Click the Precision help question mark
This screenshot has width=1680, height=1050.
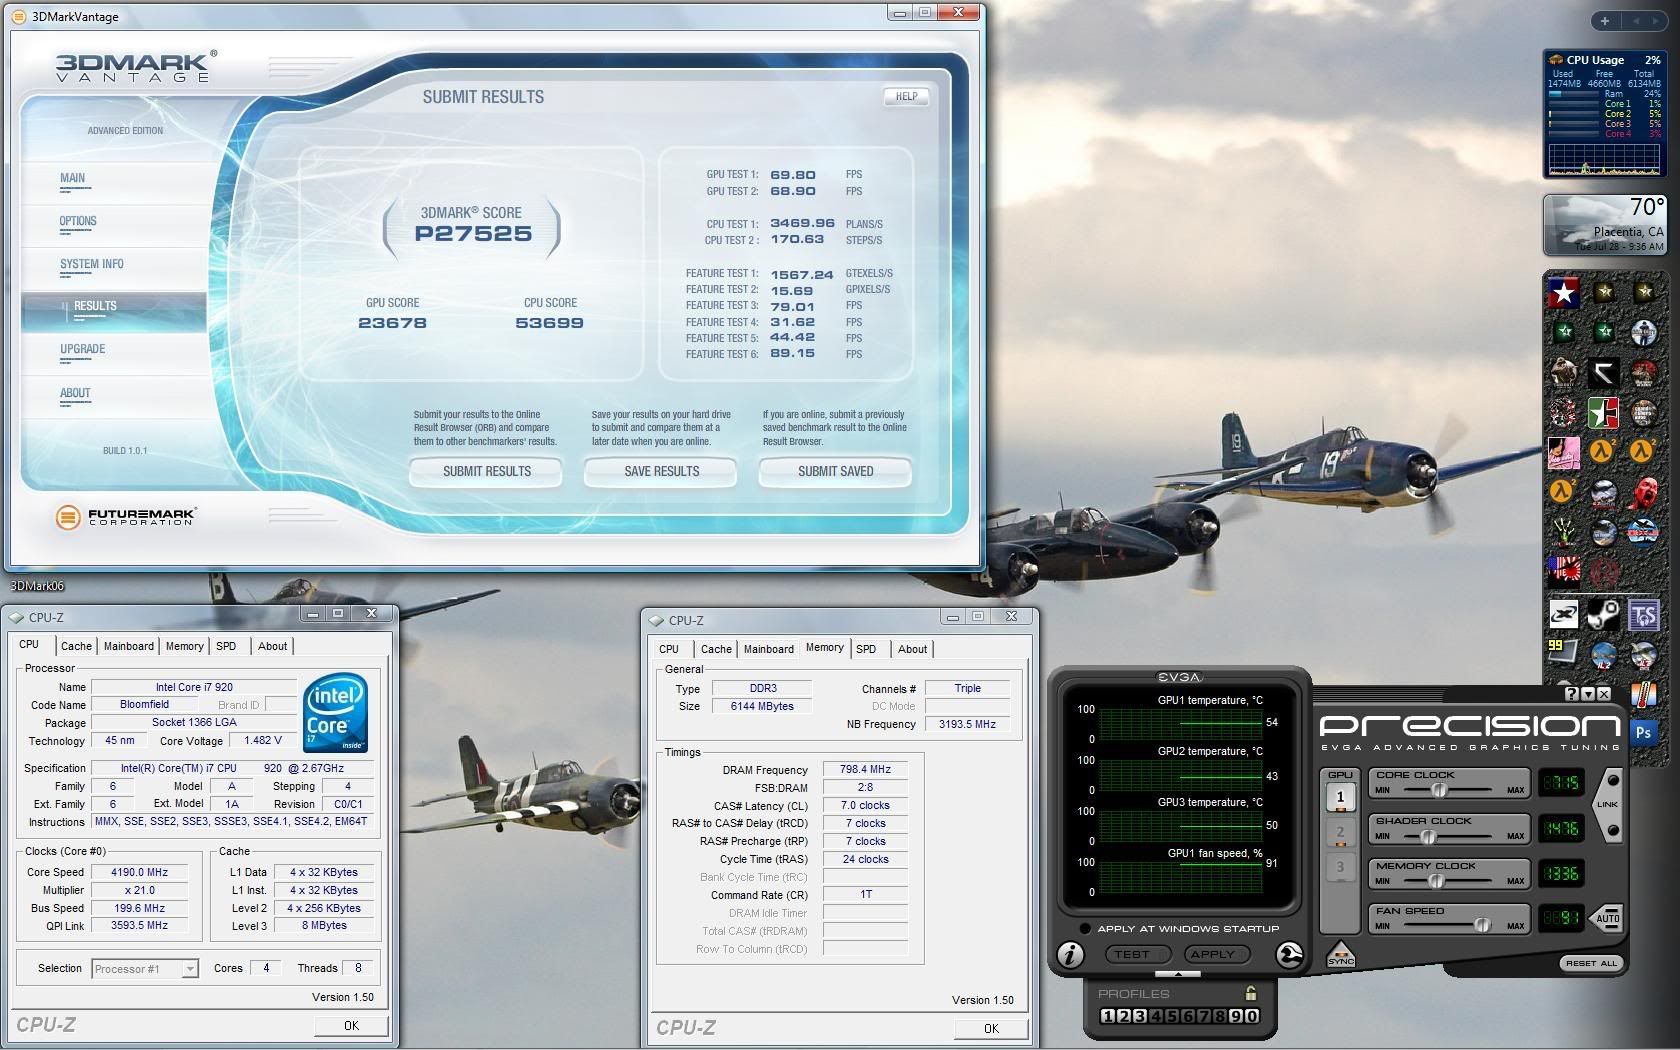click(x=1572, y=694)
